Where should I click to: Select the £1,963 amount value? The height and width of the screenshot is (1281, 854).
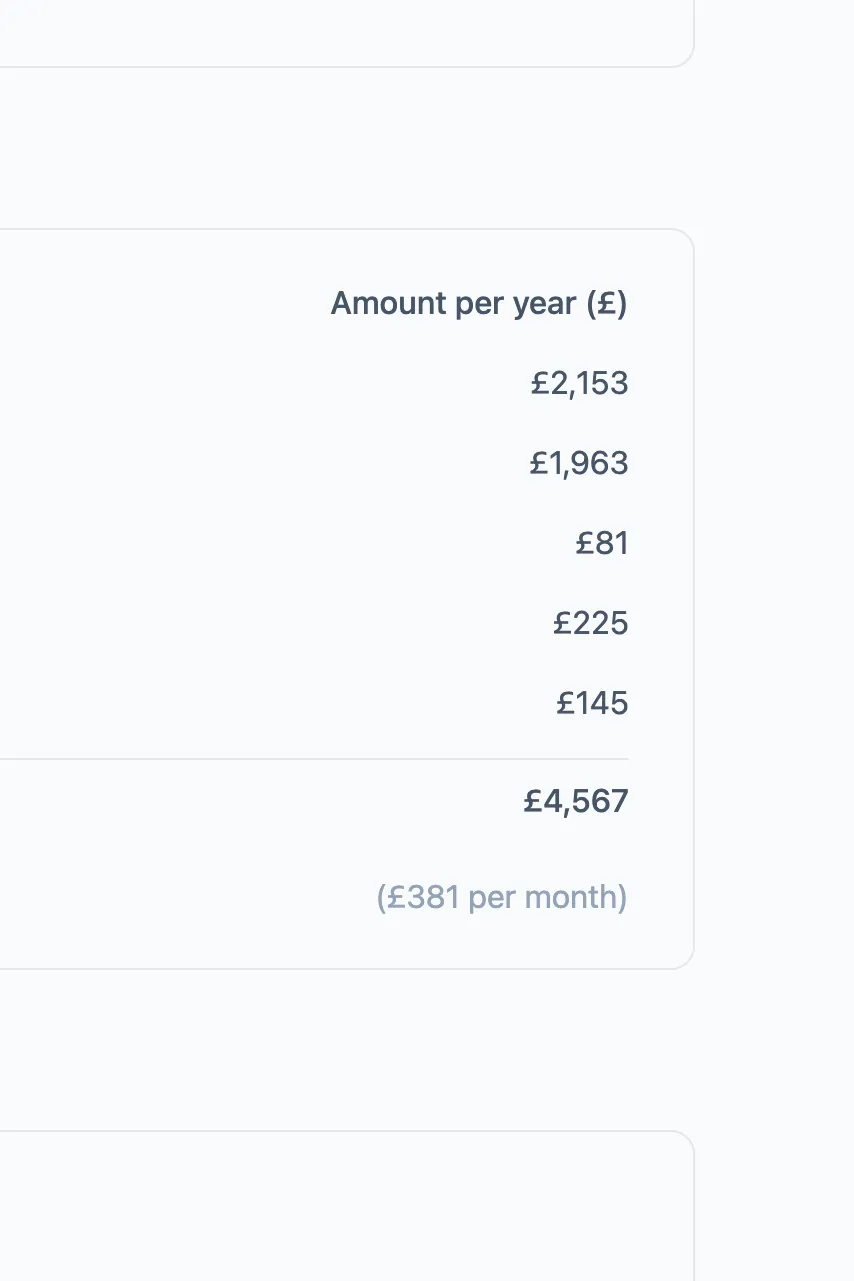[x=579, y=463]
